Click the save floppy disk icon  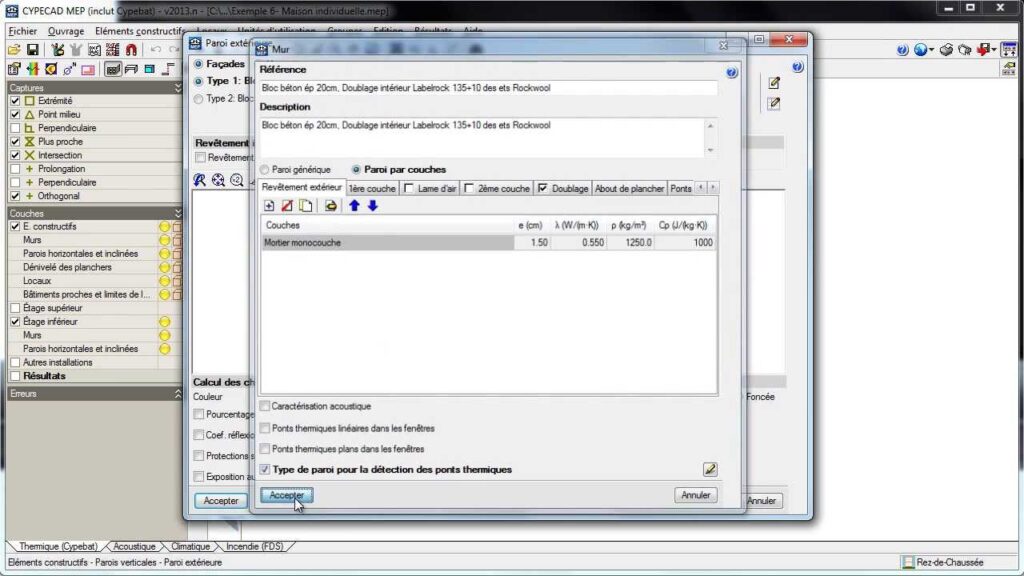click(x=32, y=50)
